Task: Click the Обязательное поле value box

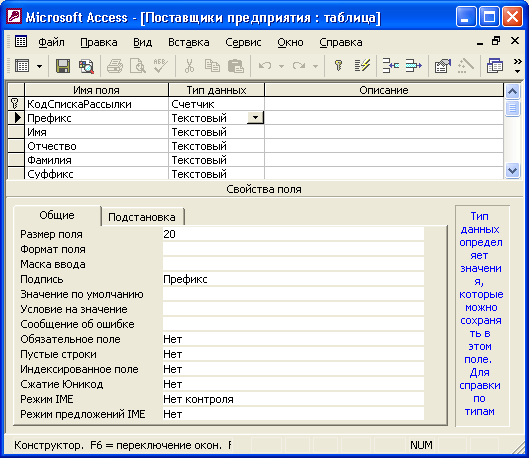Action: (293, 339)
